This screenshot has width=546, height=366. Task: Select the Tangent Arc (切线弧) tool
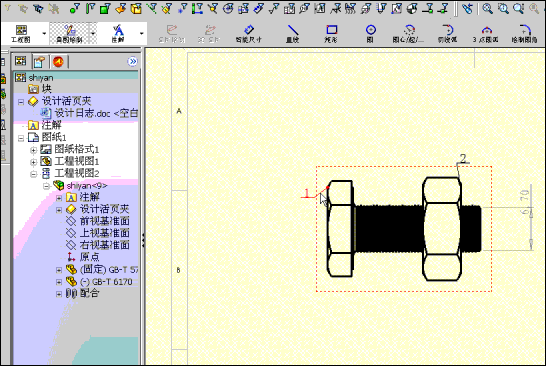point(447,34)
